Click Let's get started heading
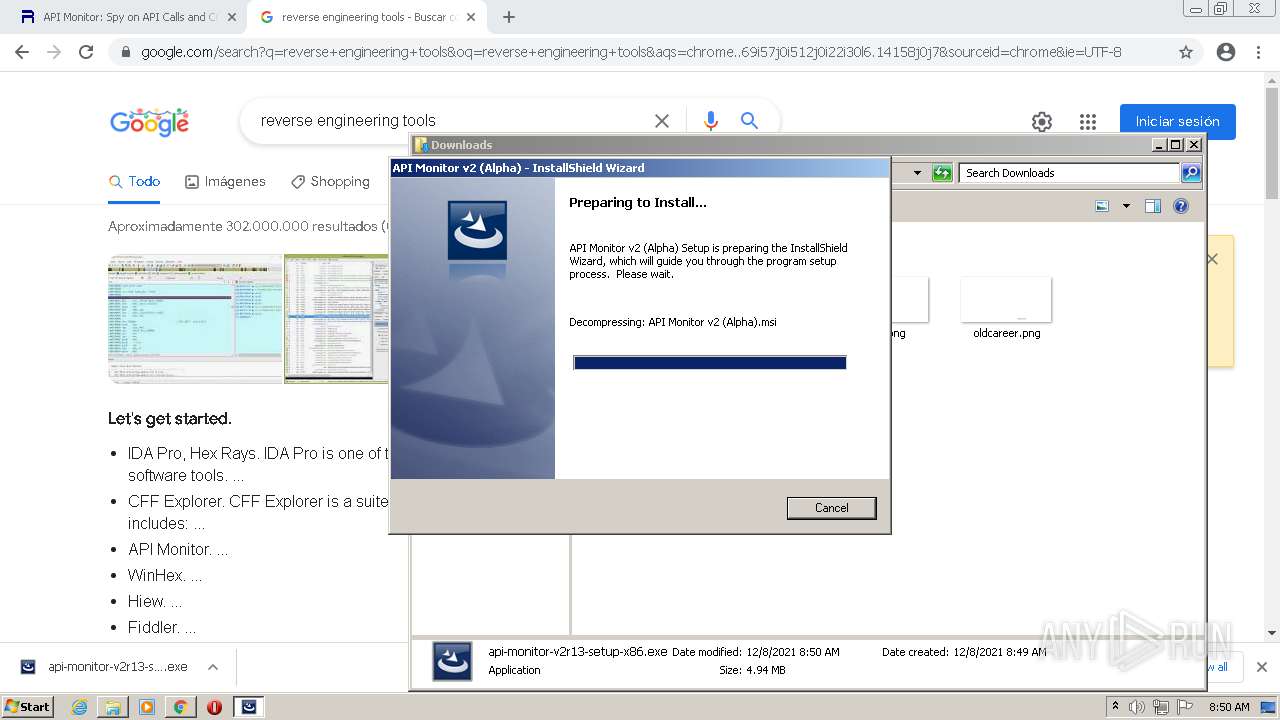The image size is (1280, 720). point(170,419)
